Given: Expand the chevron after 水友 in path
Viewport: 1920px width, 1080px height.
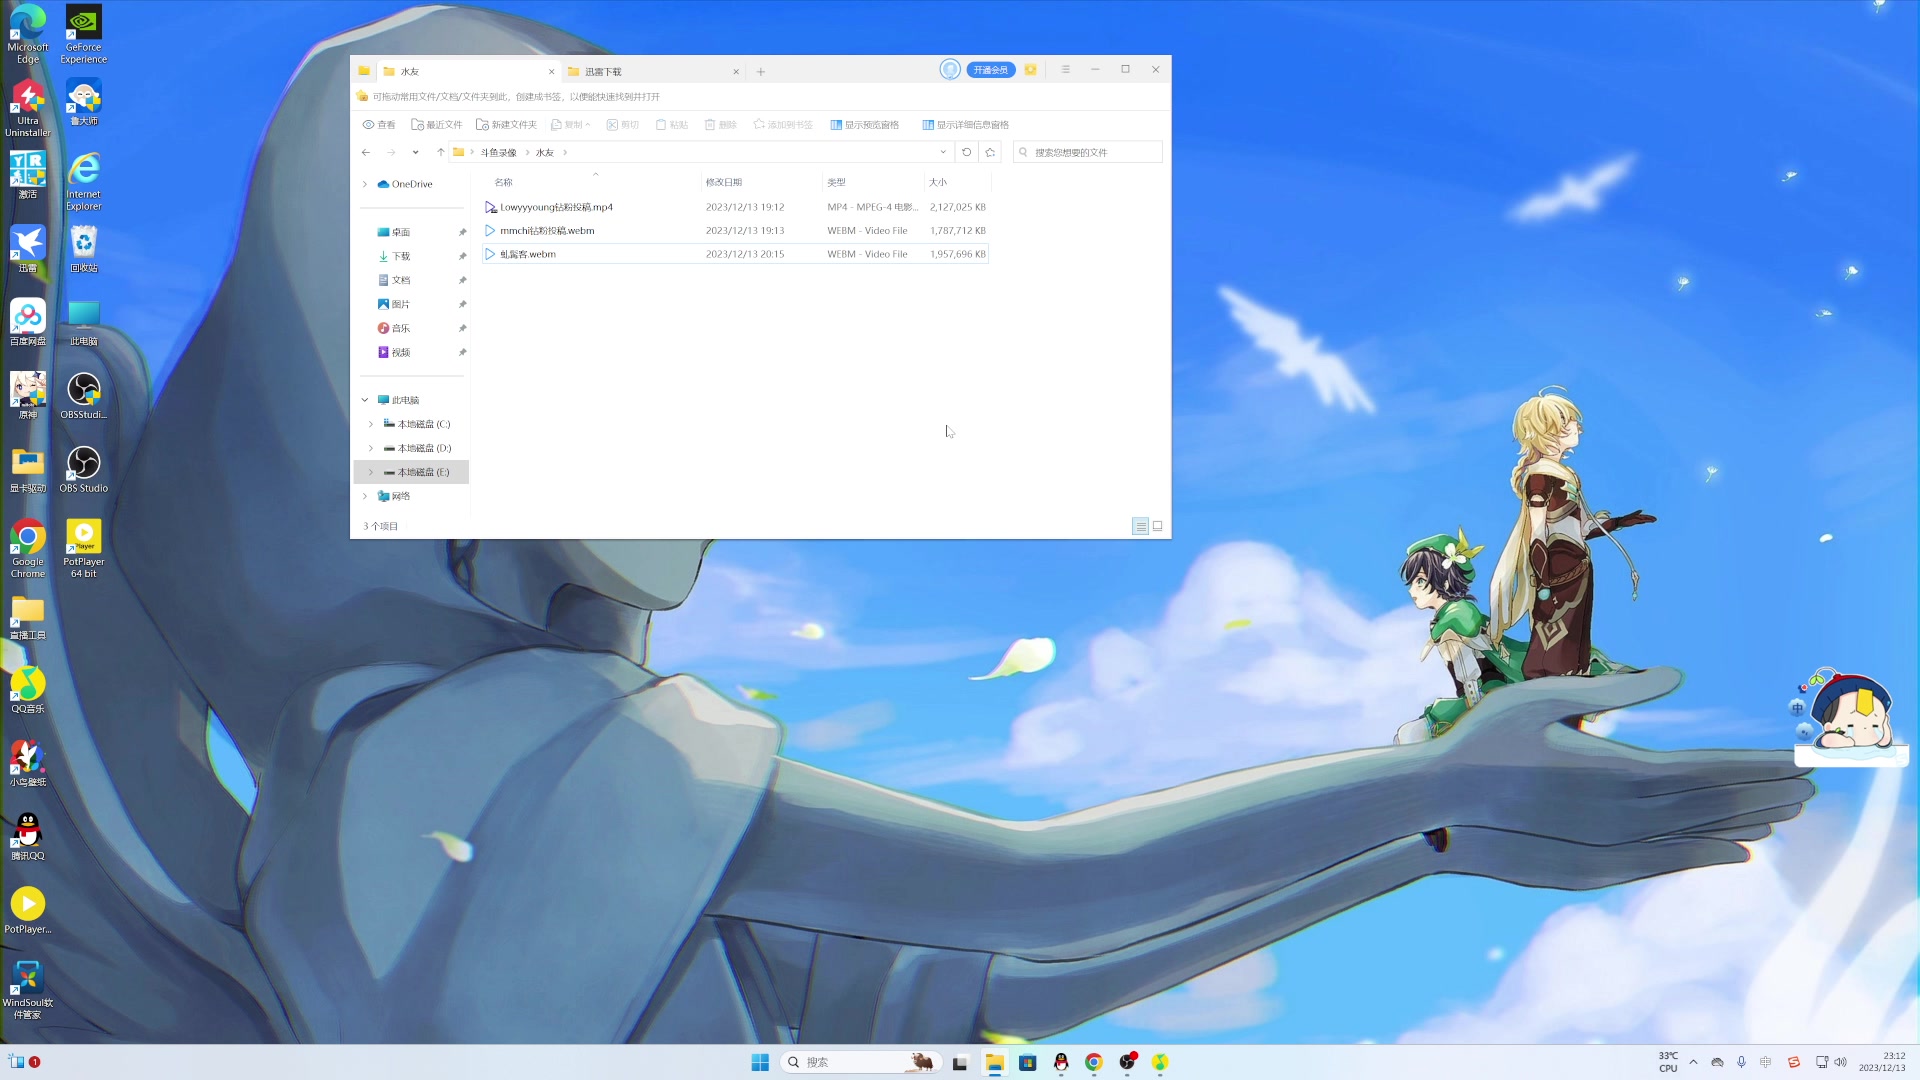Looking at the screenshot, I should 565,152.
